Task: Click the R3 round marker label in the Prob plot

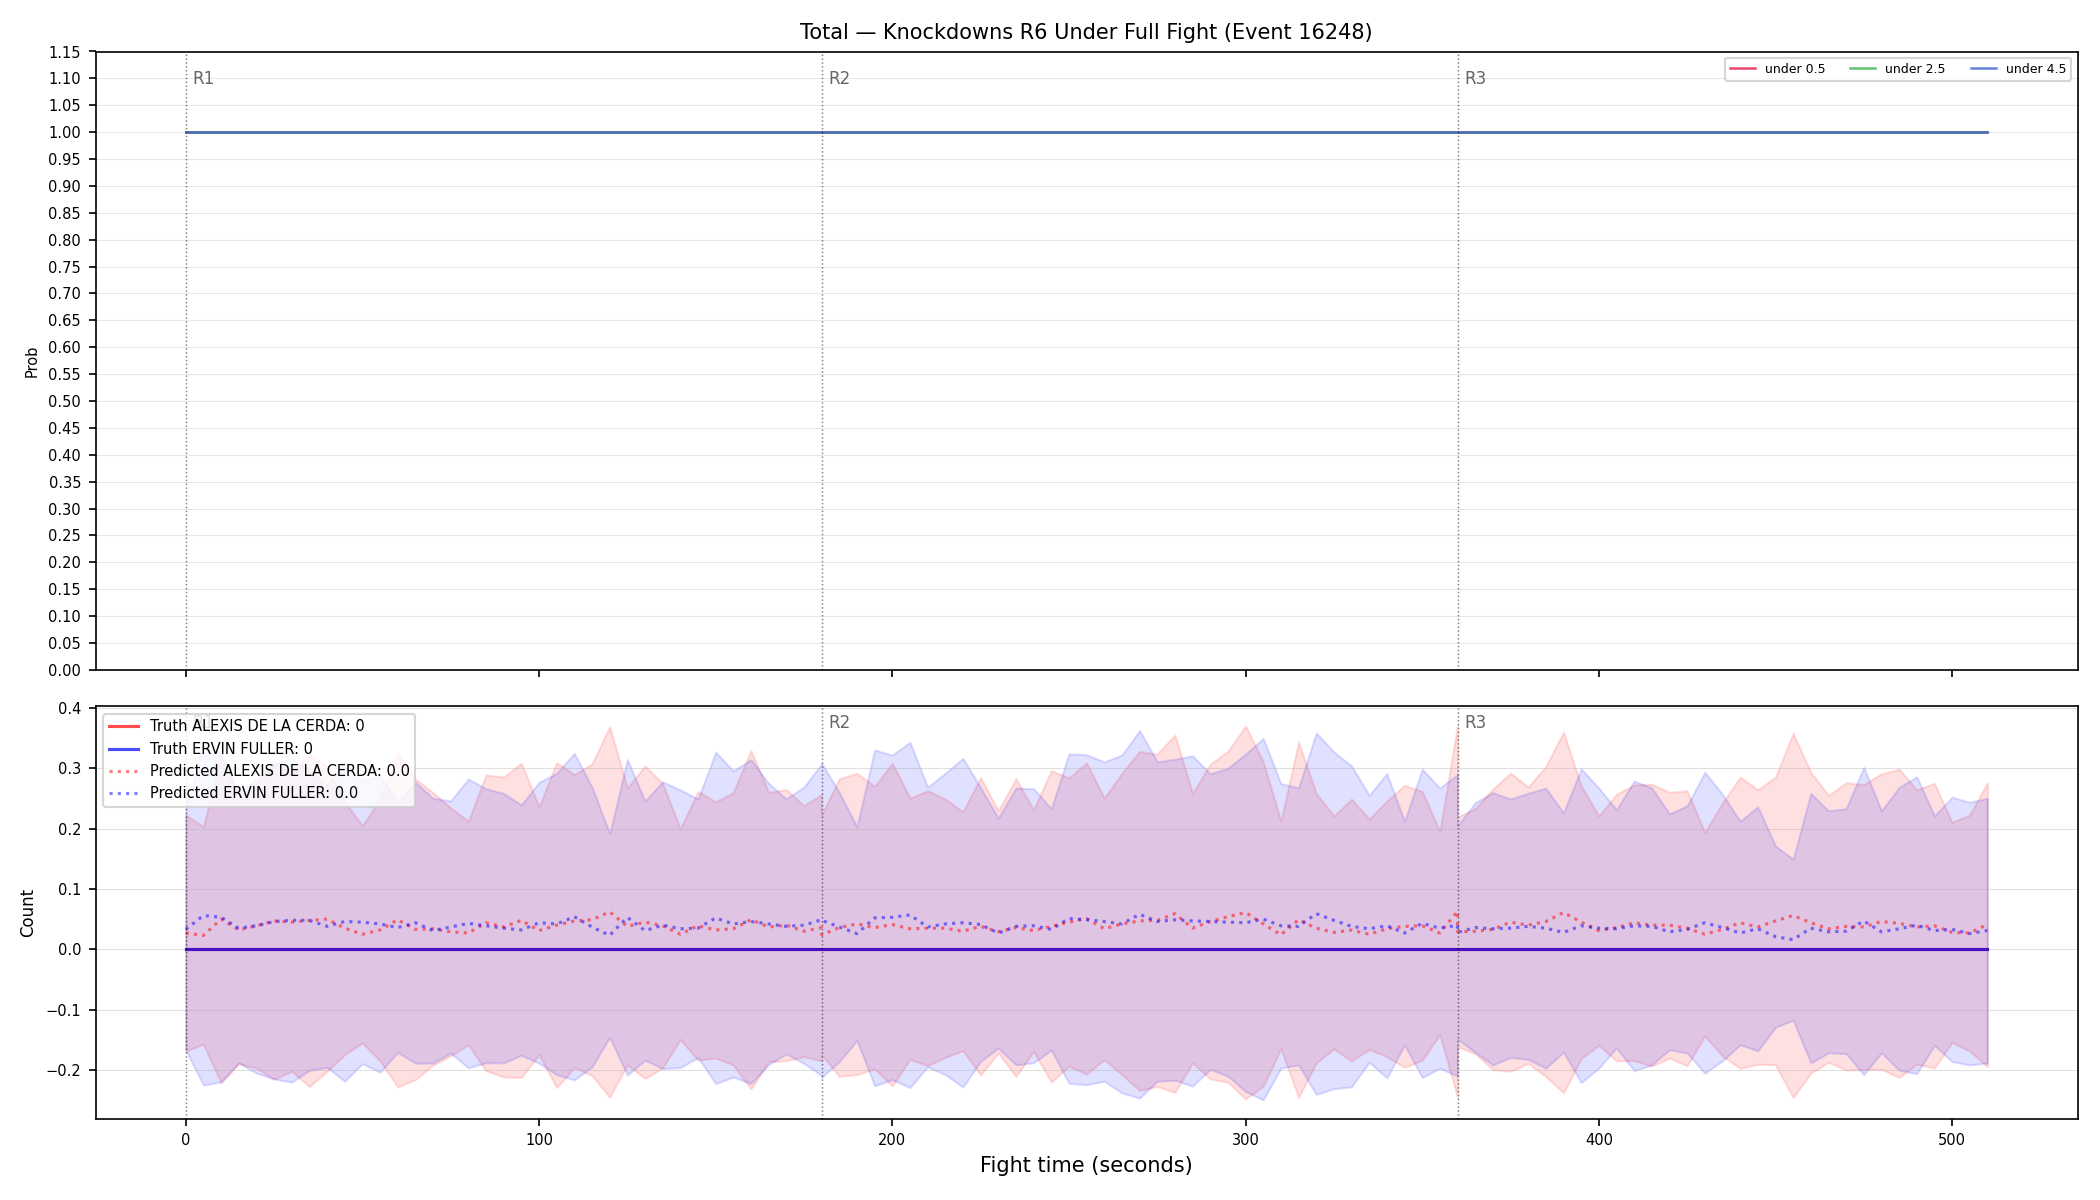Action: (x=1475, y=78)
